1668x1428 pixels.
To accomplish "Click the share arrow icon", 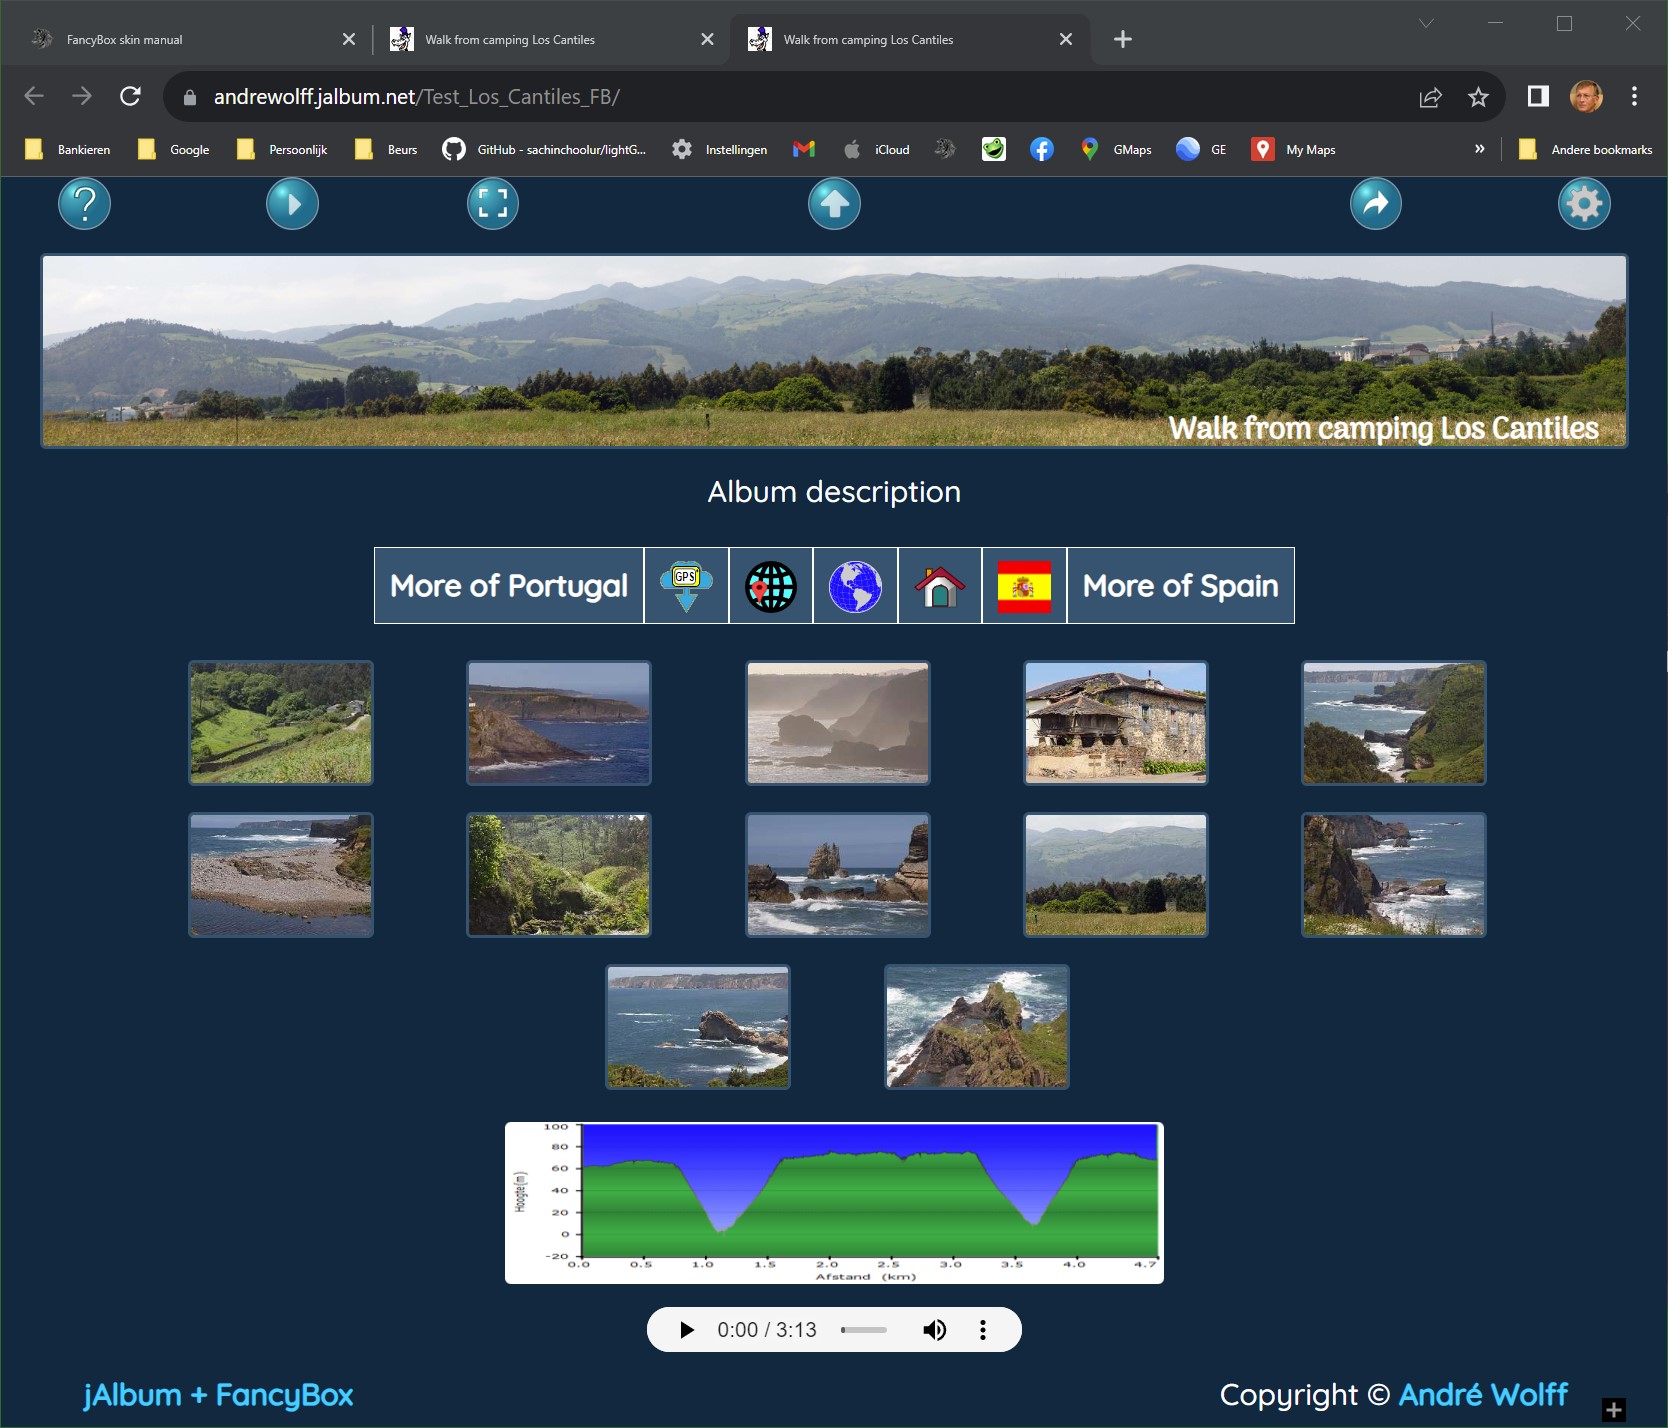I will [1376, 204].
